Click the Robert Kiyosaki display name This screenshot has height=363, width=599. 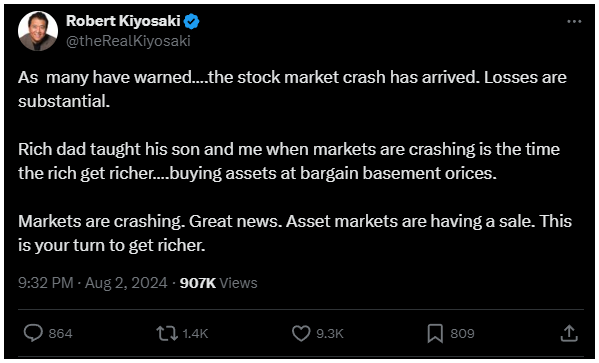coord(123,22)
